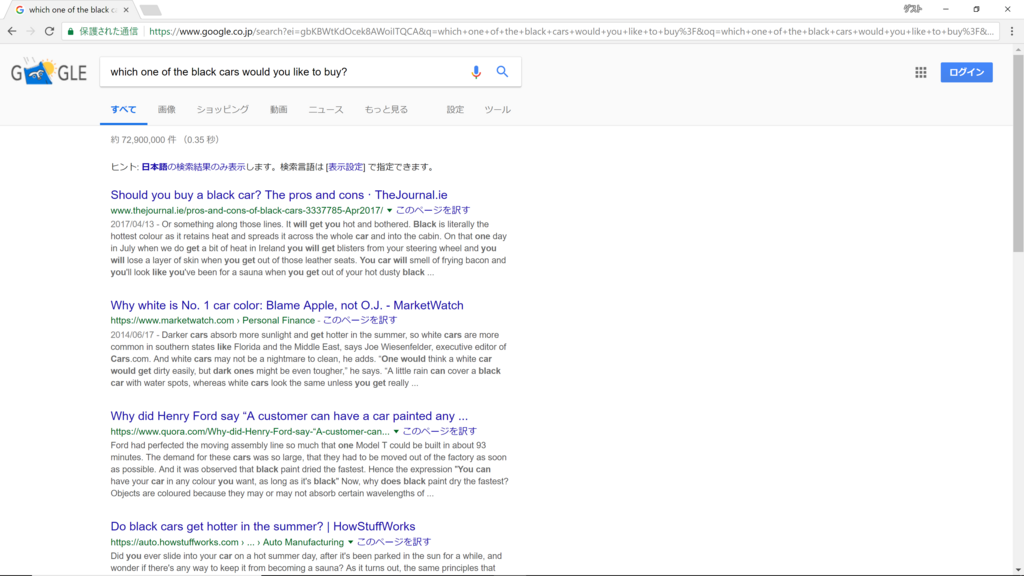
Task: Close the Google search tab
Action: click(126, 10)
